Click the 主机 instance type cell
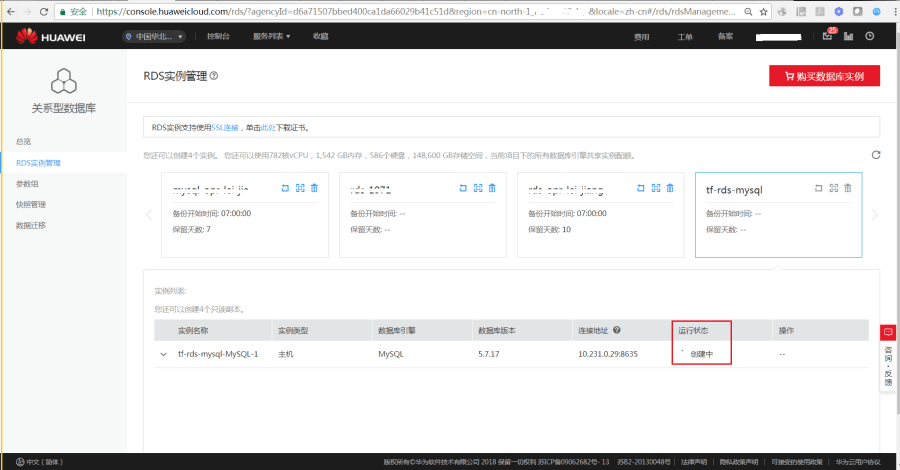Image resolution: width=900 pixels, height=470 pixels. click(x=286, y=354)
